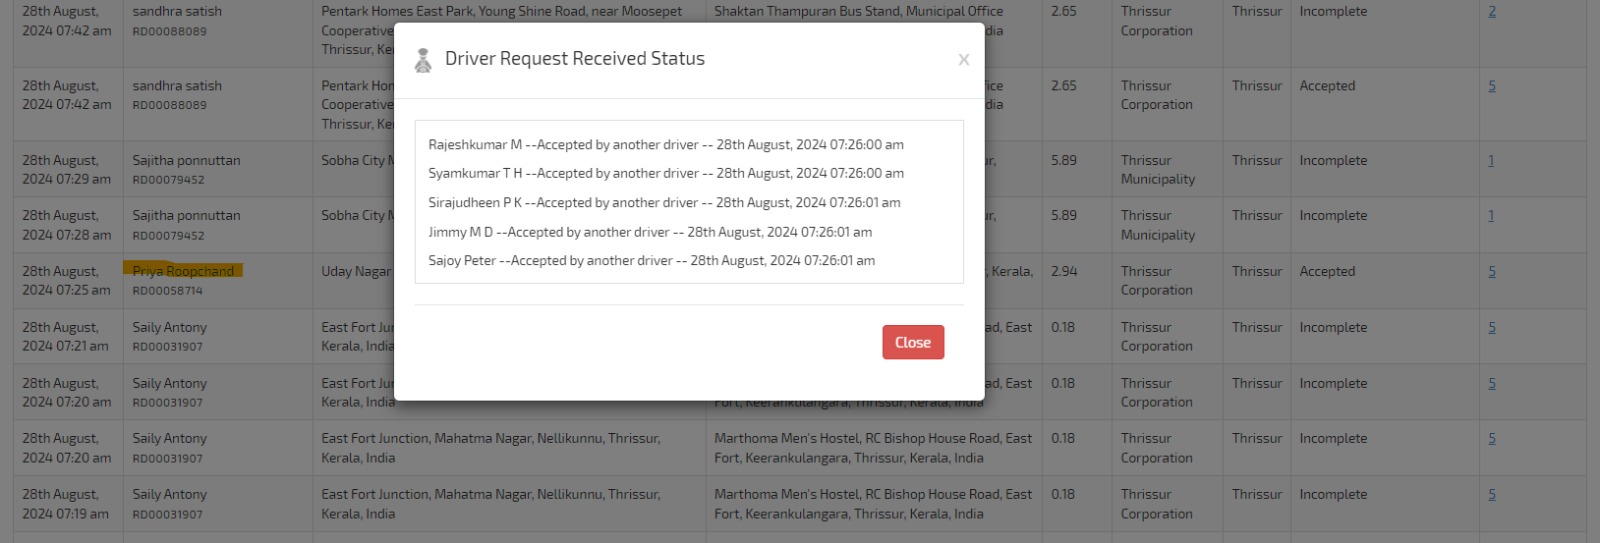Click ride ID RD00058714
1600x543 pixels.
(x=167, y=291)
